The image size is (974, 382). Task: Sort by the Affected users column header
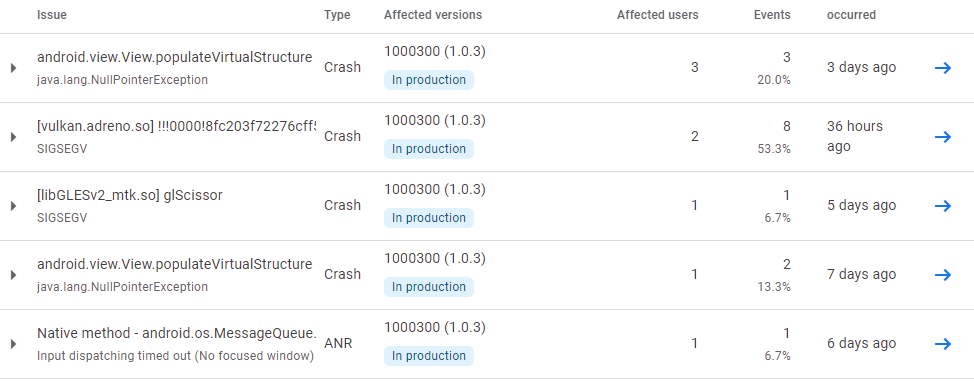[x=657, y=15]
